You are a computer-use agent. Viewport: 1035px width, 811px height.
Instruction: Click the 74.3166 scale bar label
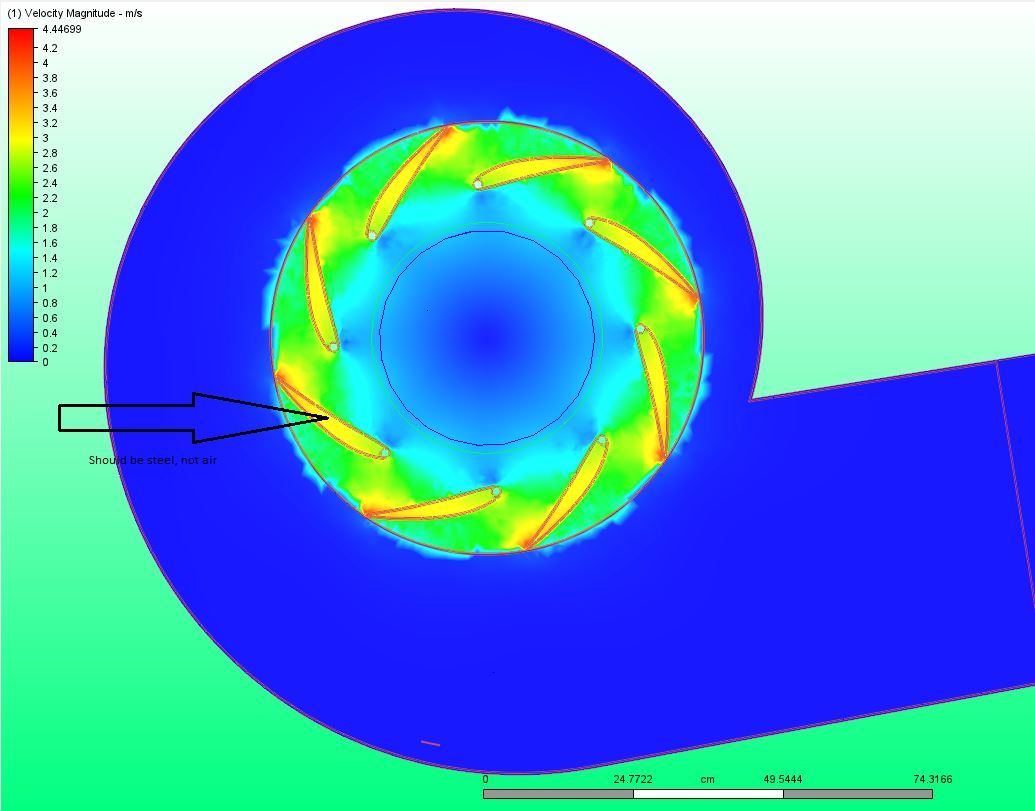[933, 779]
